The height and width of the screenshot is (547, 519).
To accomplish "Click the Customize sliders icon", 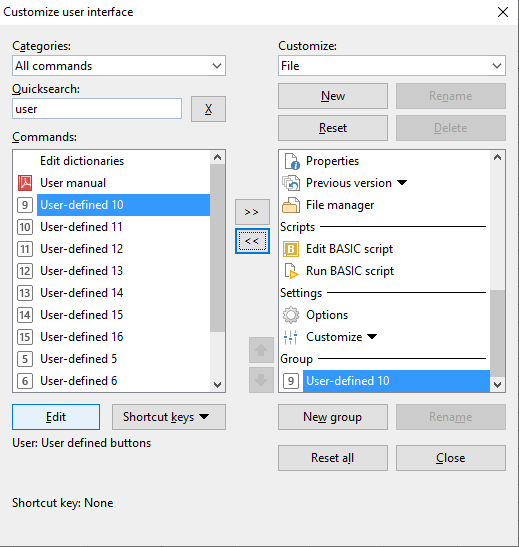I will click(x=291, y=337).
